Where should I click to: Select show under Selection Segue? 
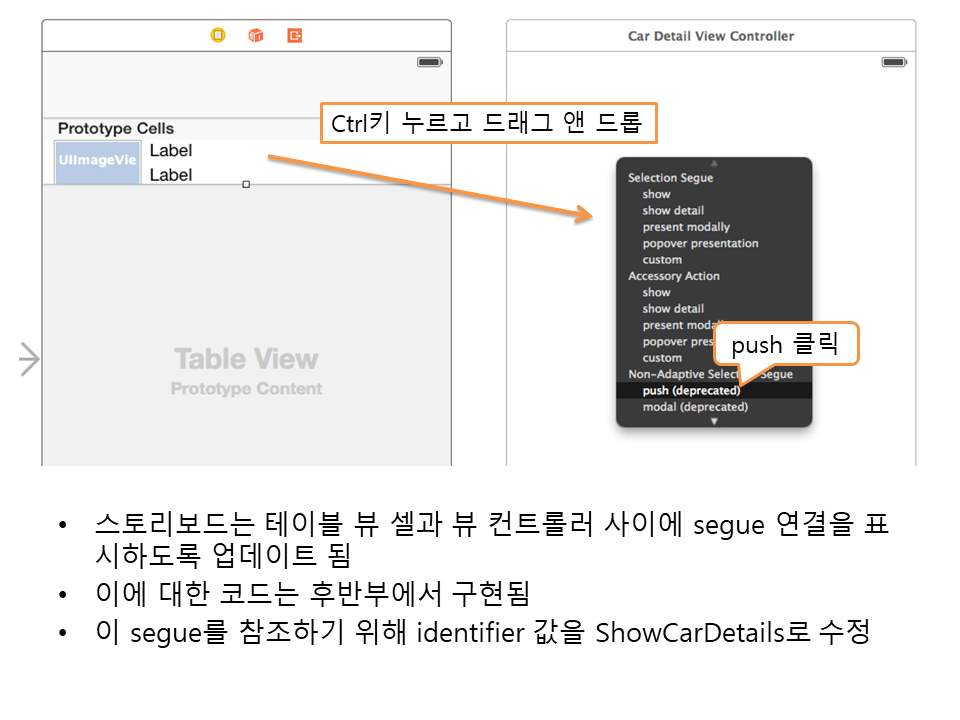click(656, 194)
